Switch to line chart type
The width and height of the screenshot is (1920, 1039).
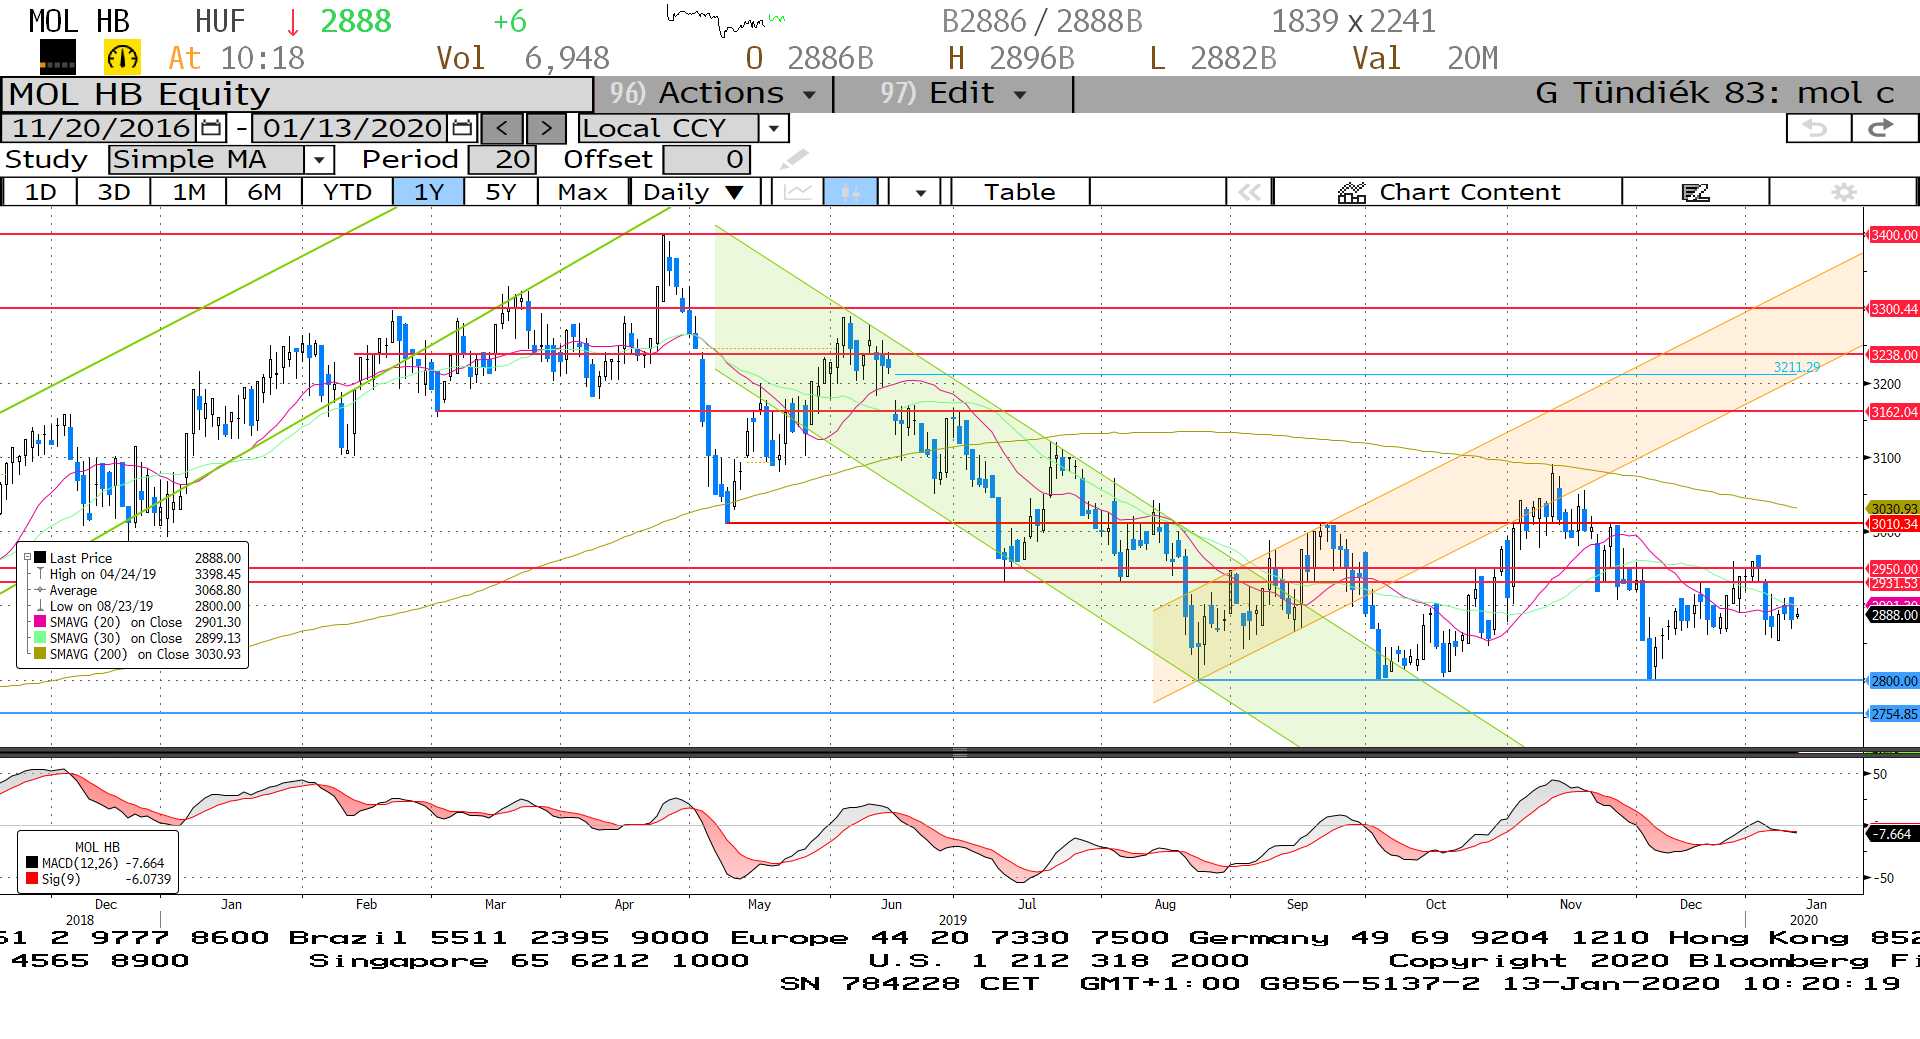point(798,192)
